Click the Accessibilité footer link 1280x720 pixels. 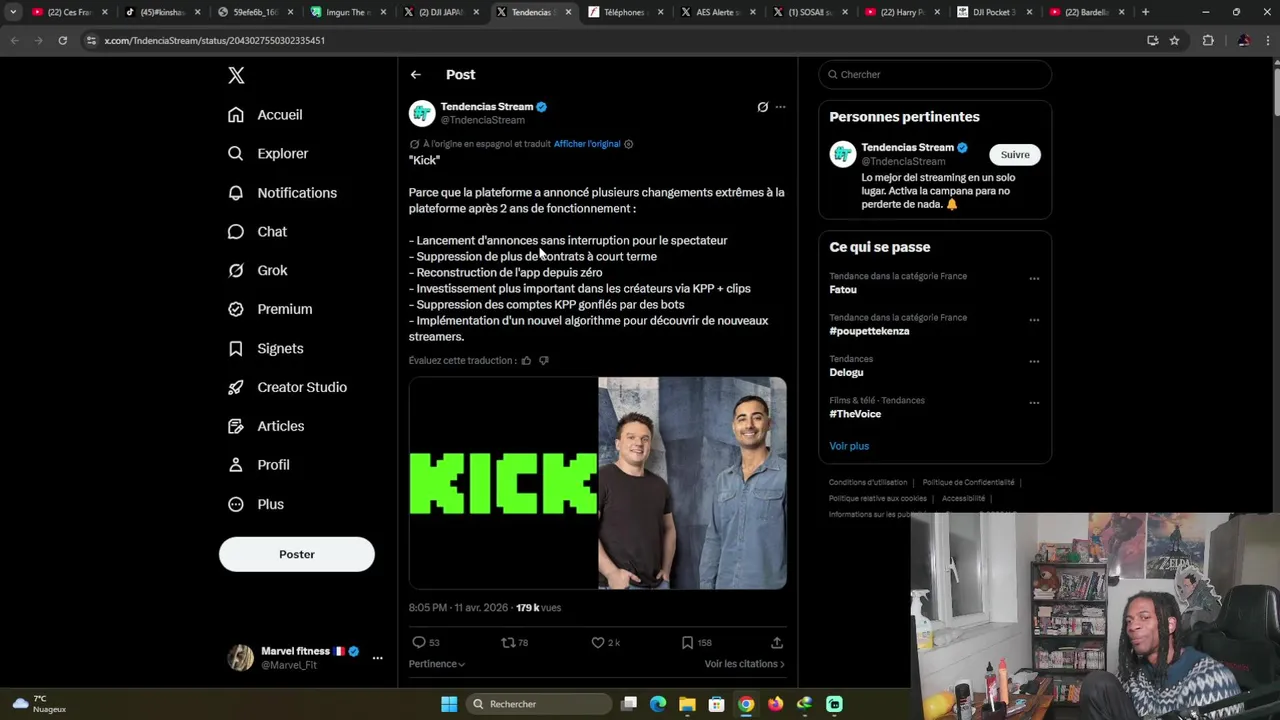(963, 499)
